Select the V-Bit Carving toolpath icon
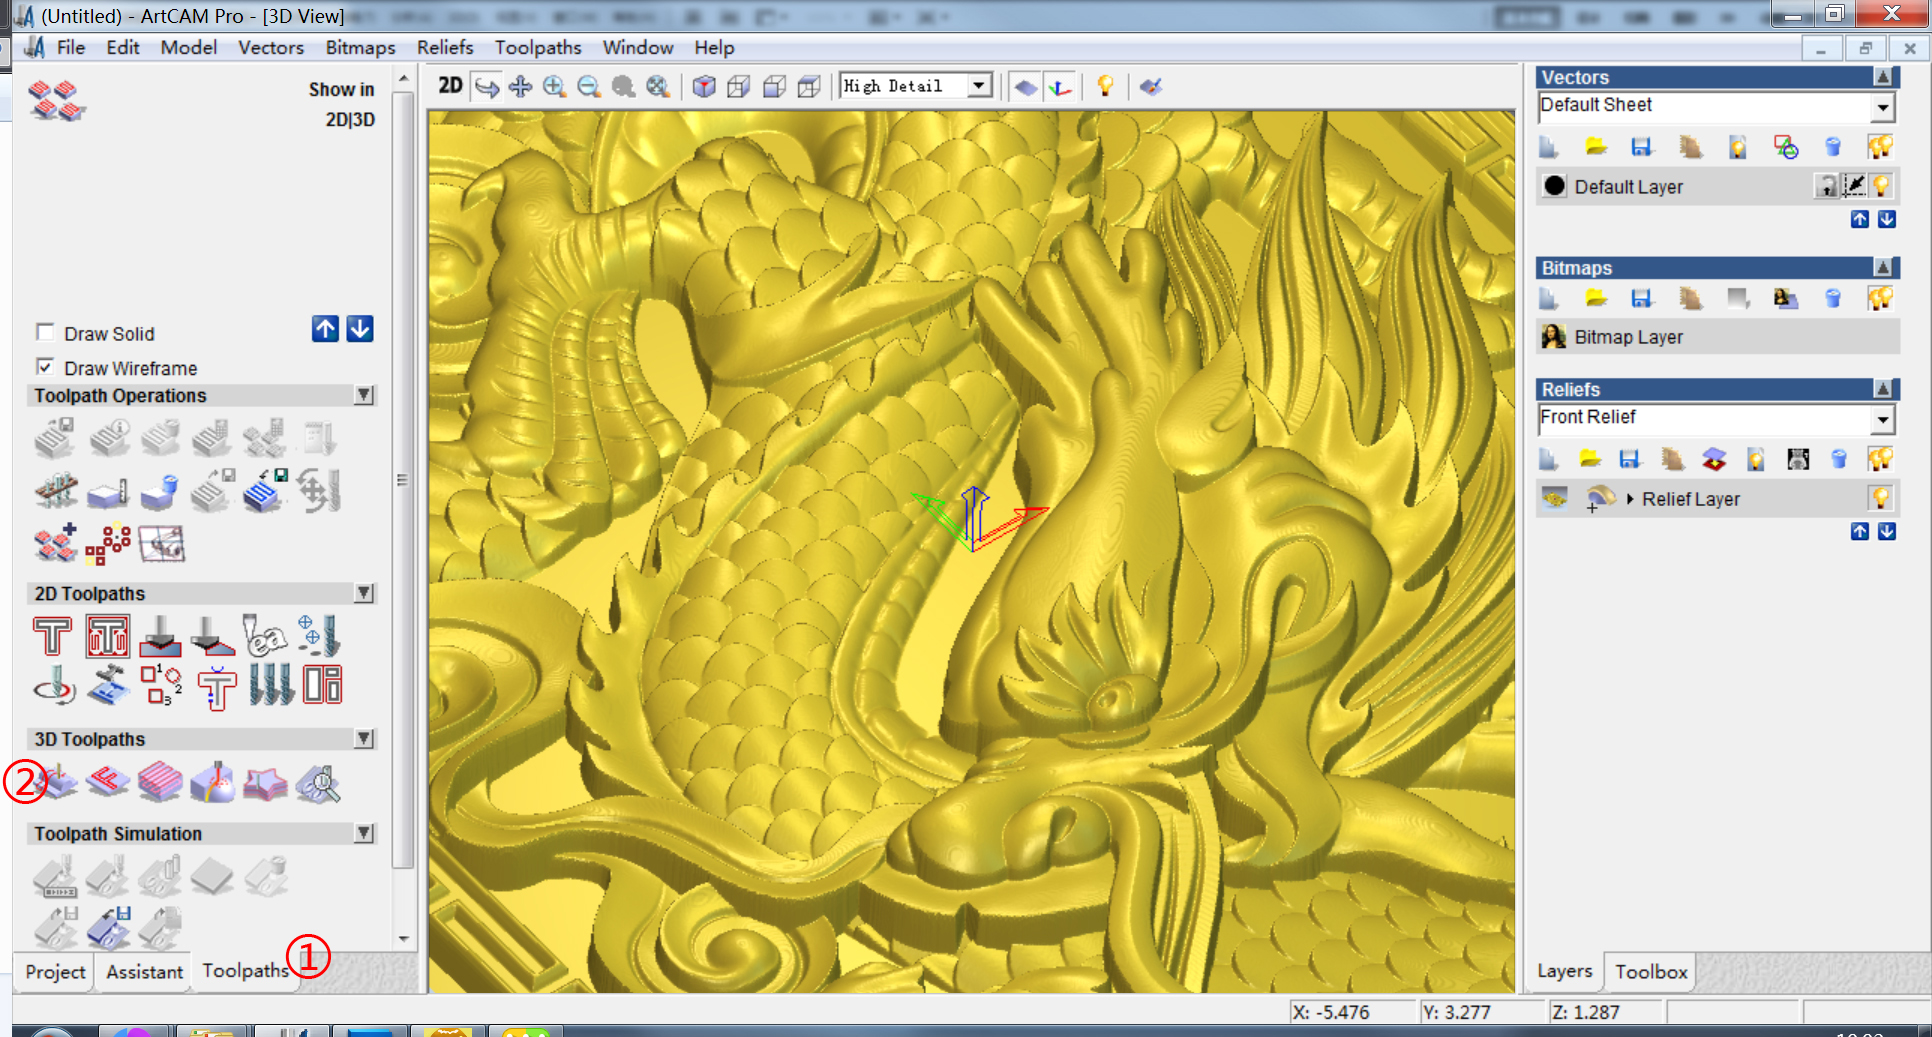This screenshot has width=1932, height=1037. pyautogui.click(x=160, y=636)
